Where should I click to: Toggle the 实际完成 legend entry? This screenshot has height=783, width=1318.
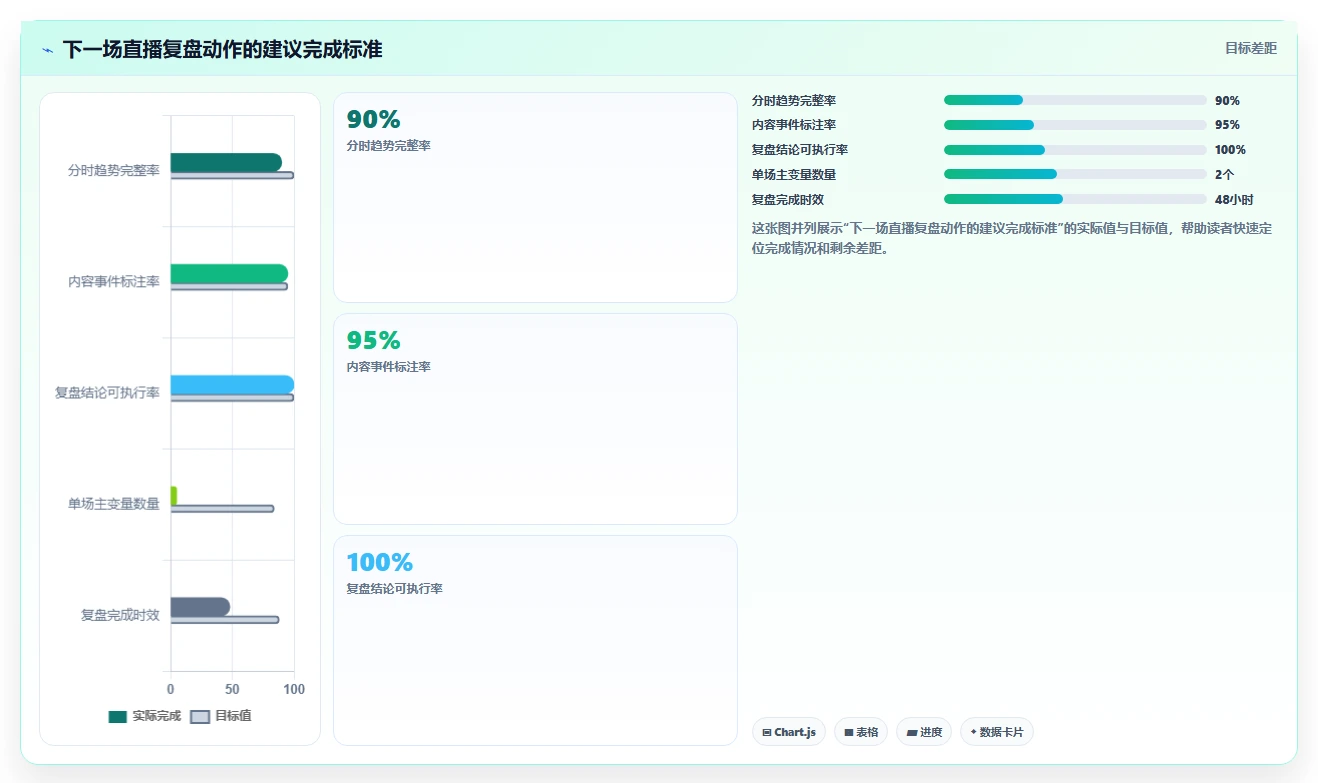point(145,716)
